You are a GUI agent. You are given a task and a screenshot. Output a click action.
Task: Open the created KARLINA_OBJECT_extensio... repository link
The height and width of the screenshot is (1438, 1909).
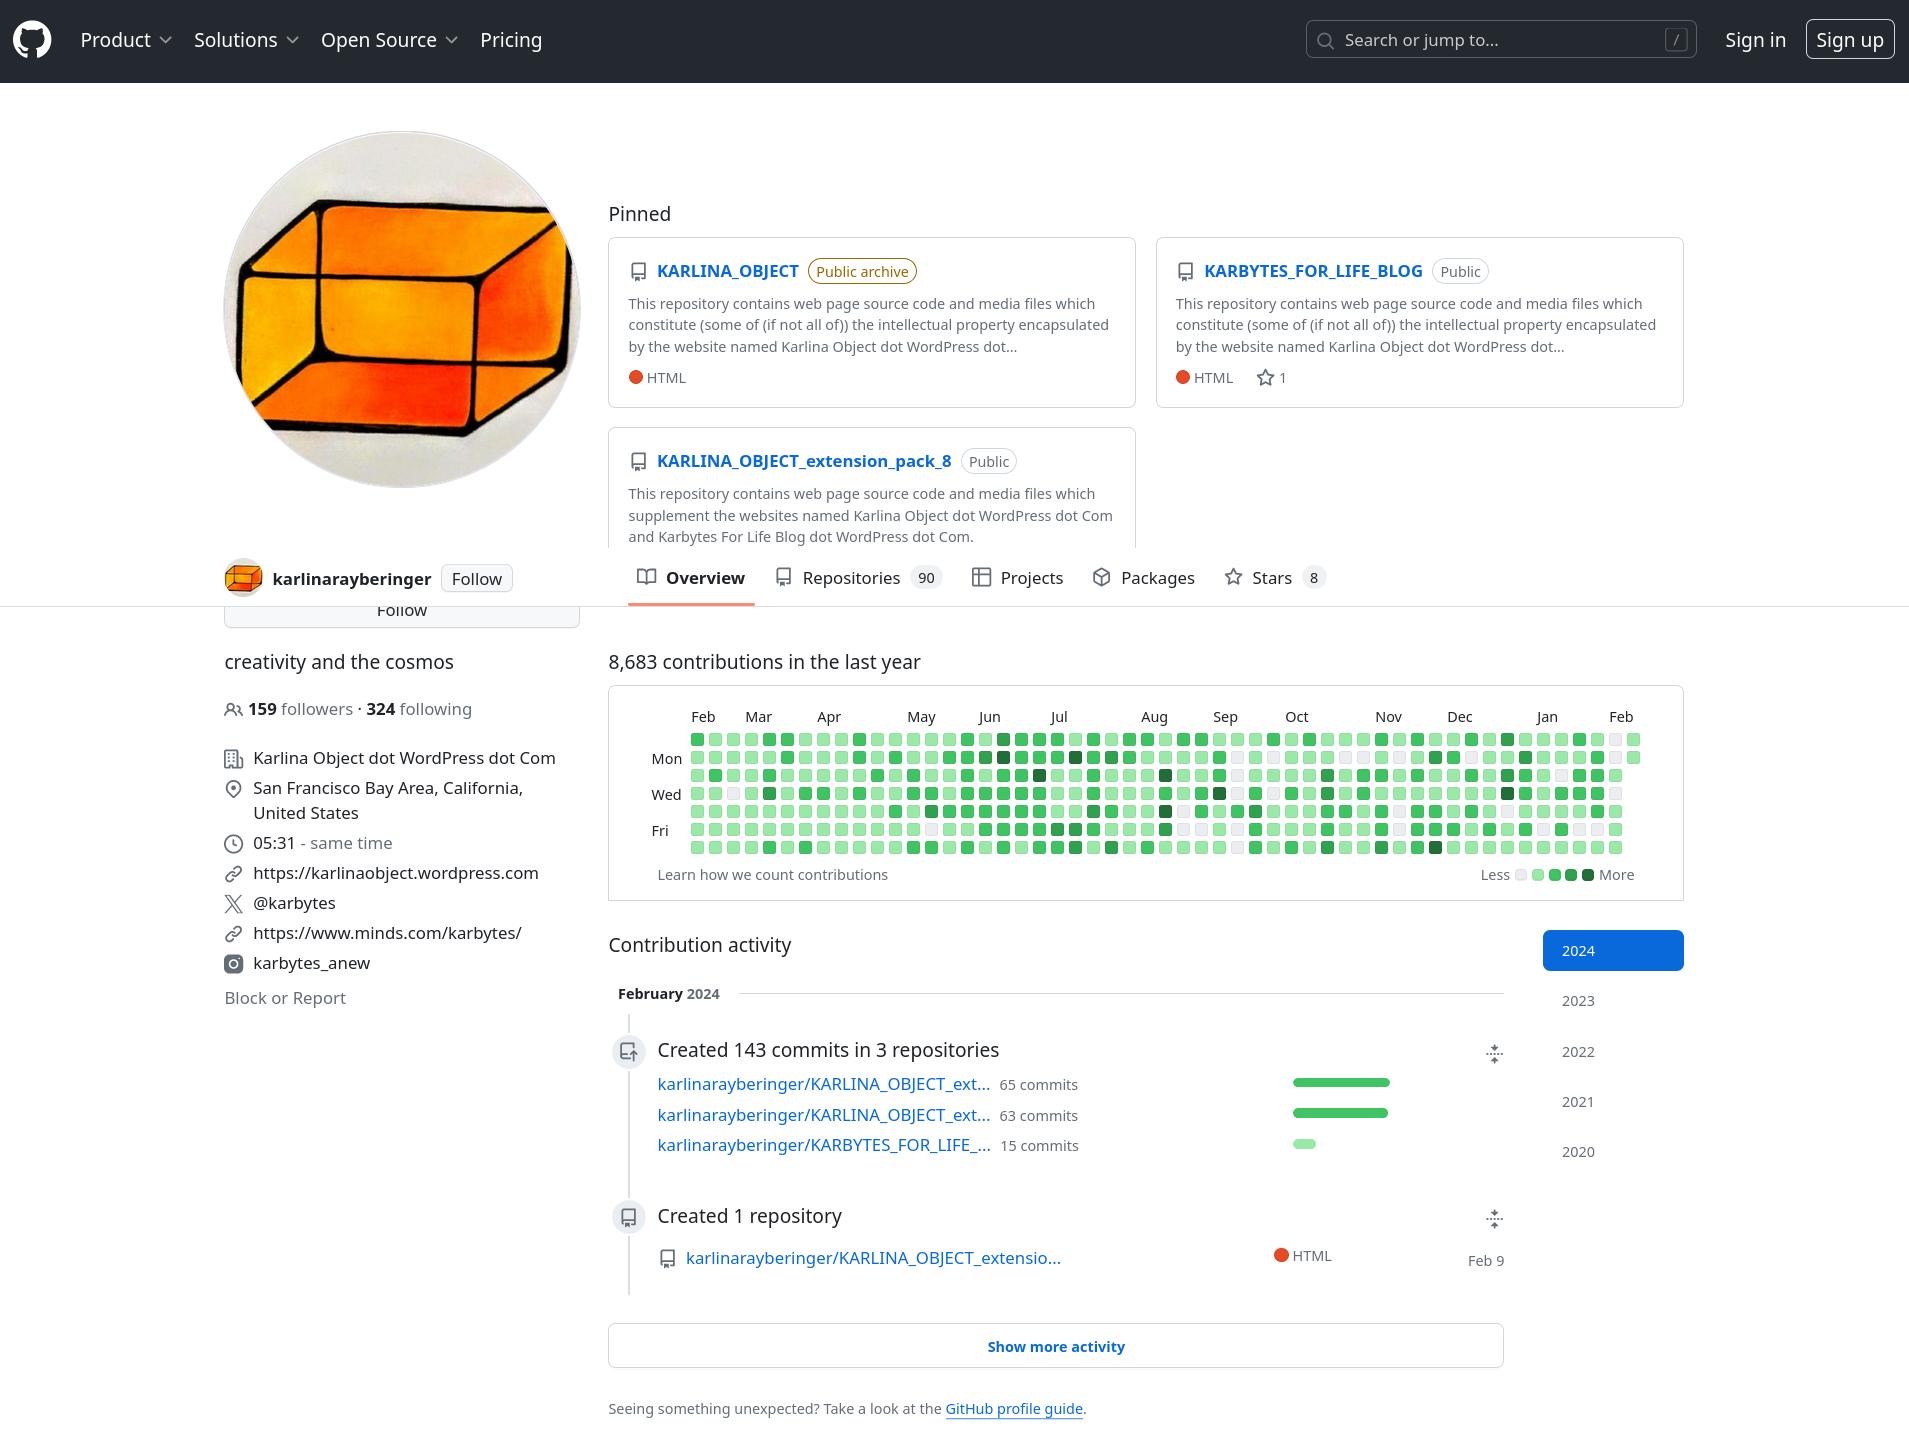pyautogui.click(x=873, y=1258)
